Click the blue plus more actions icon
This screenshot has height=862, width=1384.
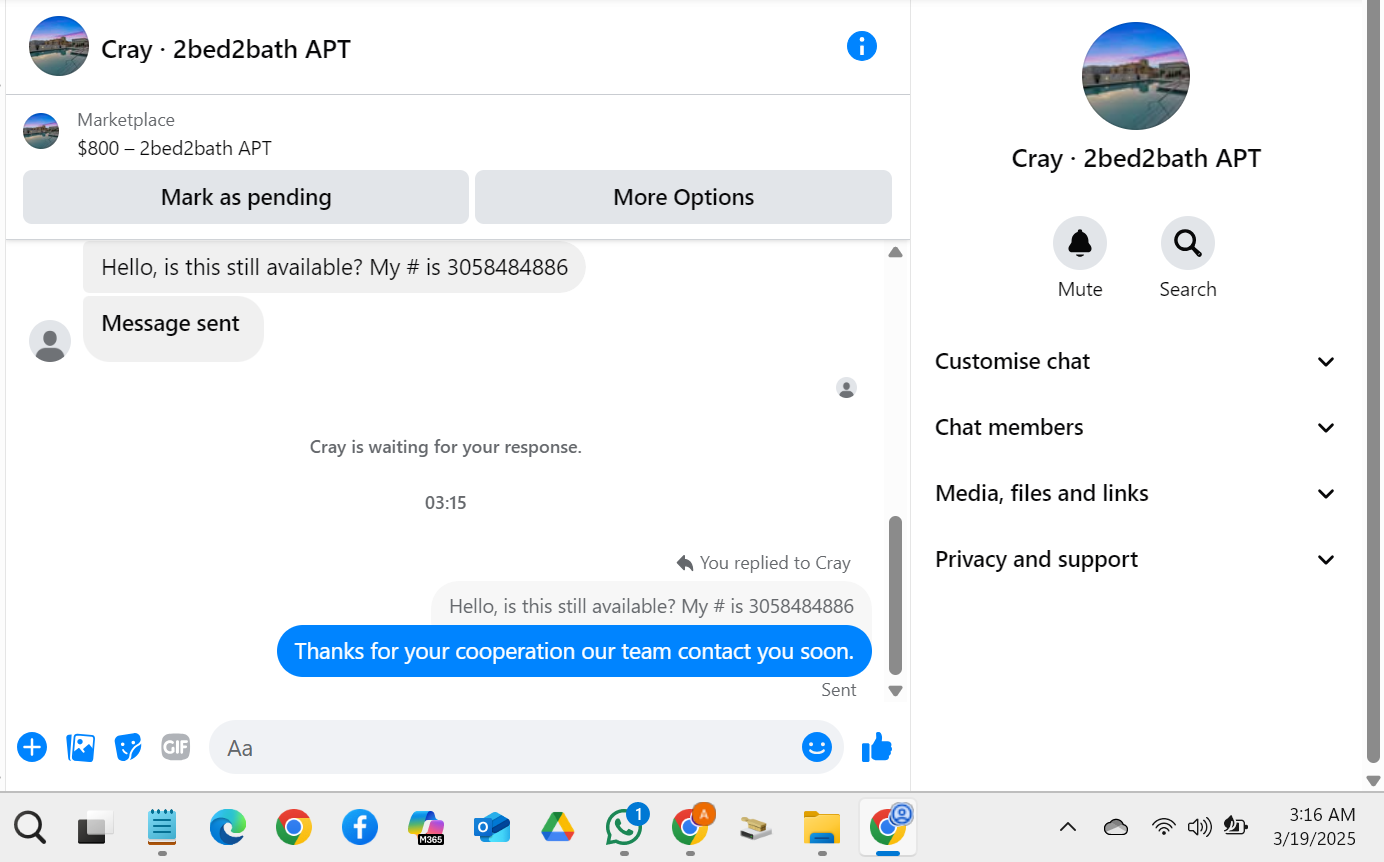[x=32, y=747]
